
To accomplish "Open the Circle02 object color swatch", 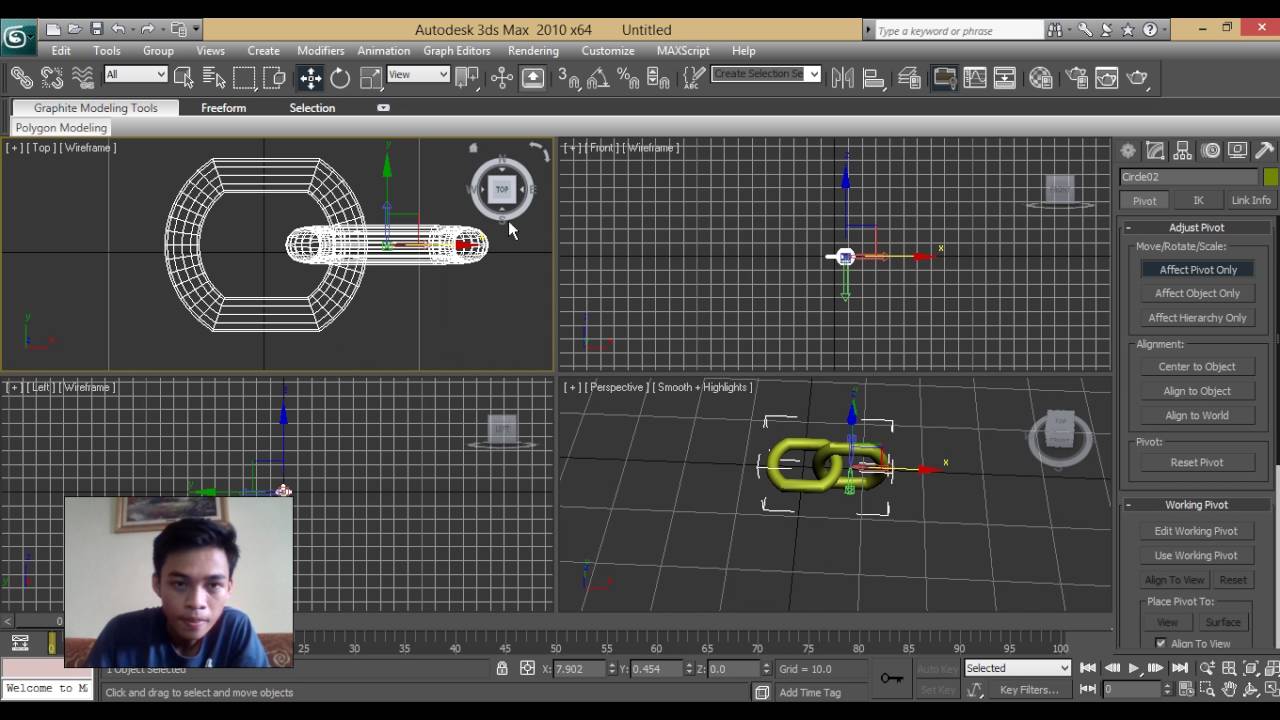I will click(1270, 177).
